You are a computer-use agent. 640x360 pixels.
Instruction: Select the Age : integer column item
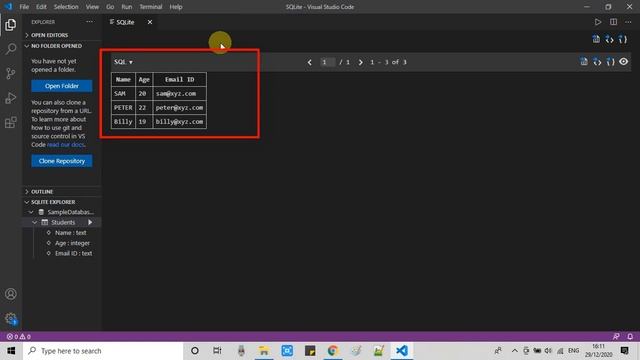72,243
